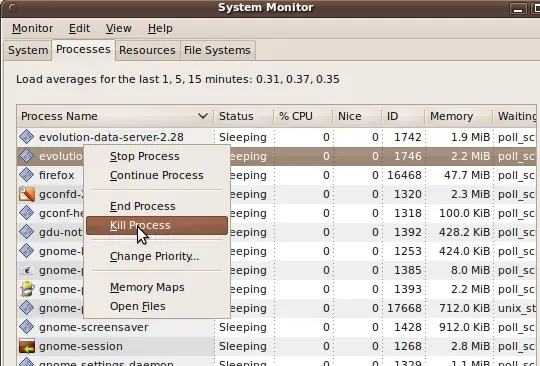The width and height of the screenshot is (540, 366).
Task: Click the icon of process ID 1385
Action: pyautogui.click(x=27, y=270)
